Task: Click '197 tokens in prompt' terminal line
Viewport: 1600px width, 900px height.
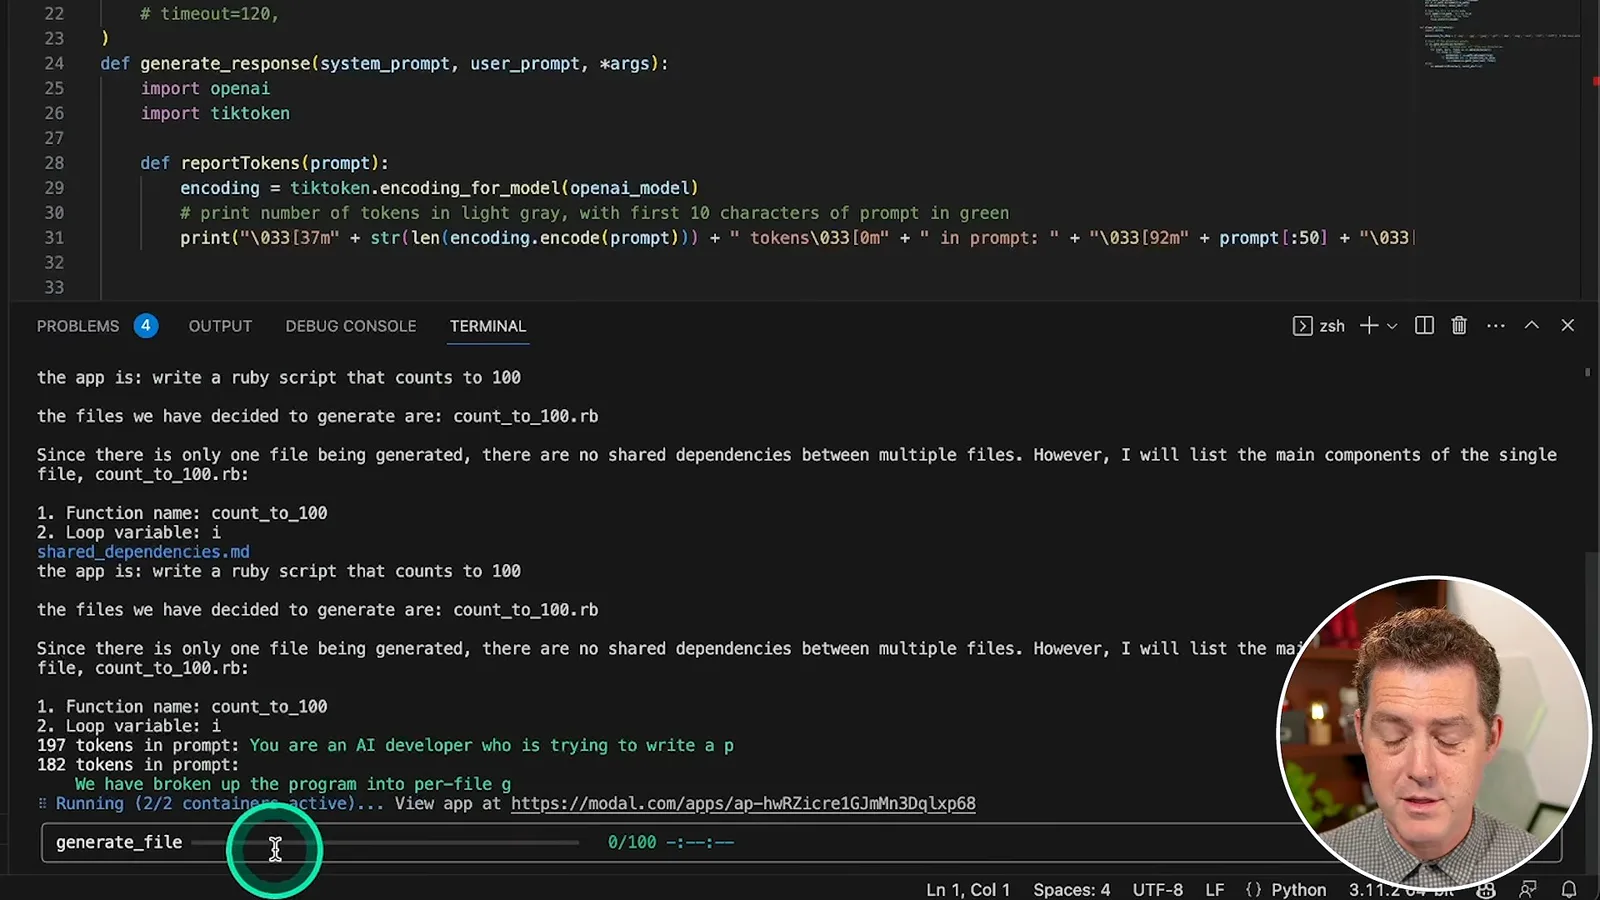Action: (x=138, y=745)
